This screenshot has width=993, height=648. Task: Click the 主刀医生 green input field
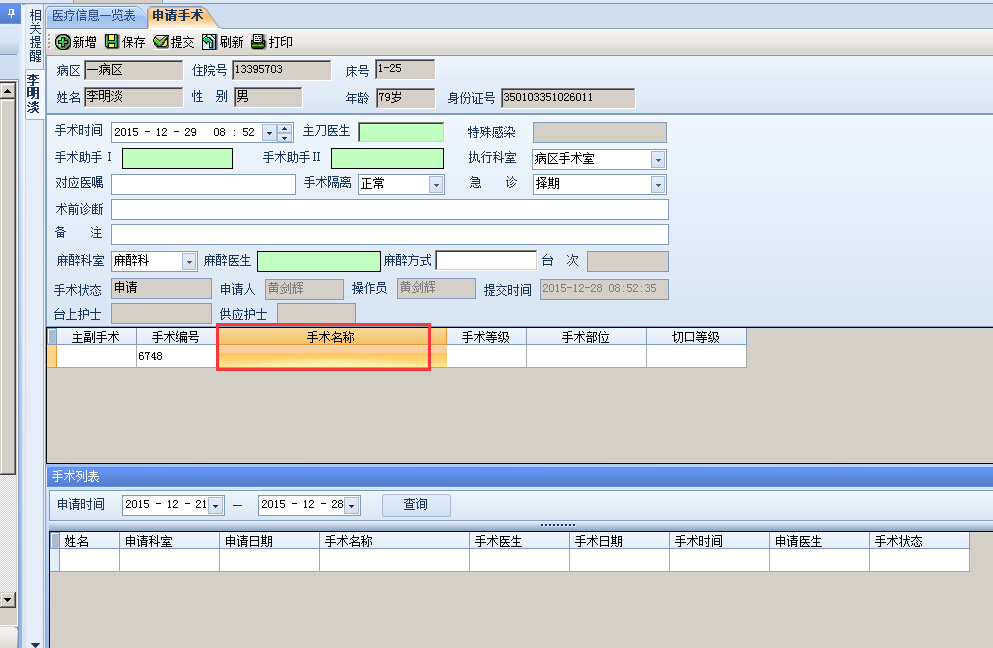[x=401, y=132]
